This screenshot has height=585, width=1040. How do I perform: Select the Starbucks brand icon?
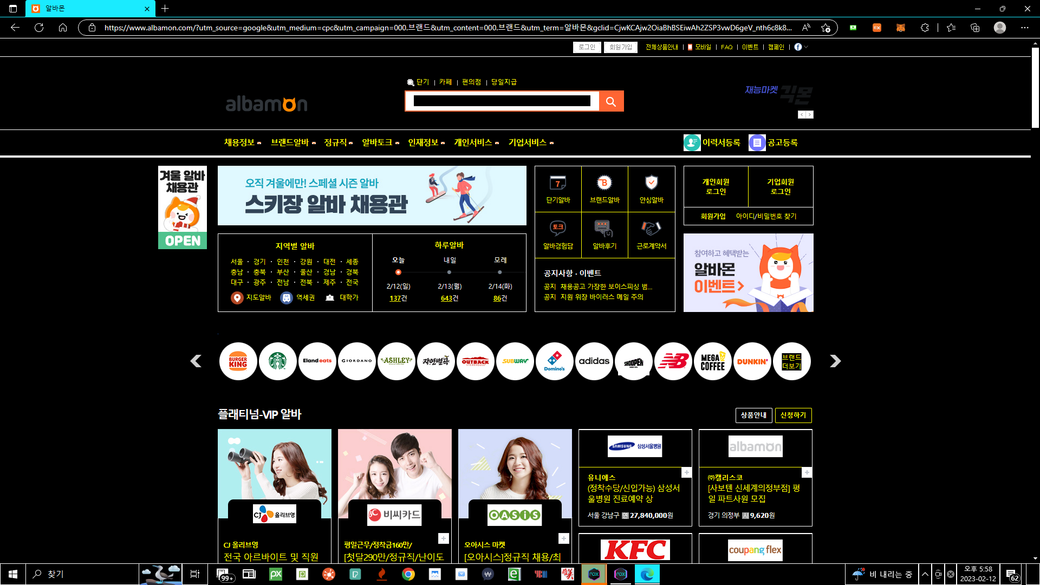[277, 361]
